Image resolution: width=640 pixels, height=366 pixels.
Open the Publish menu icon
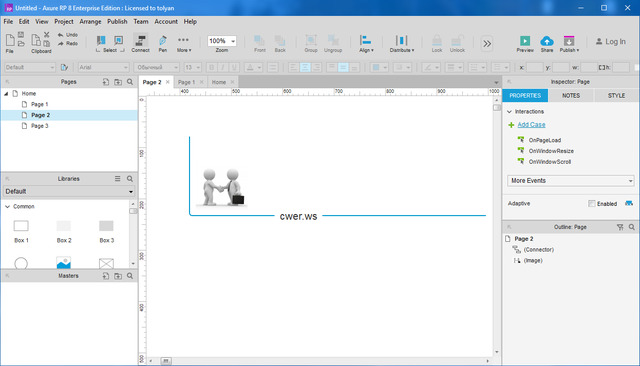[x=569, y=43]
